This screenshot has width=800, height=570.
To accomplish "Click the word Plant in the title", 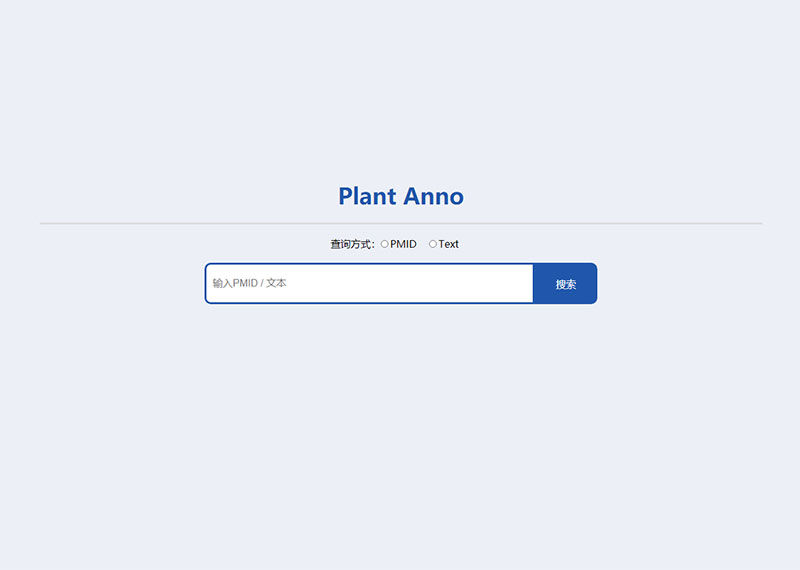I will tap(367, 196).
